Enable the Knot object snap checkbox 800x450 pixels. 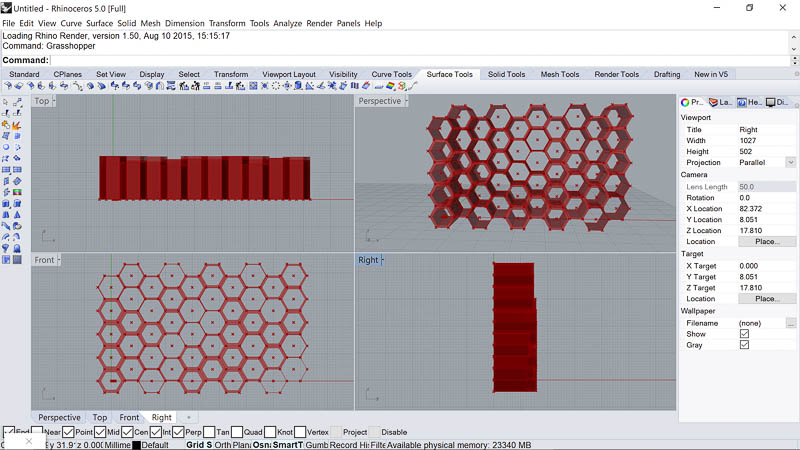pos(270,432)
